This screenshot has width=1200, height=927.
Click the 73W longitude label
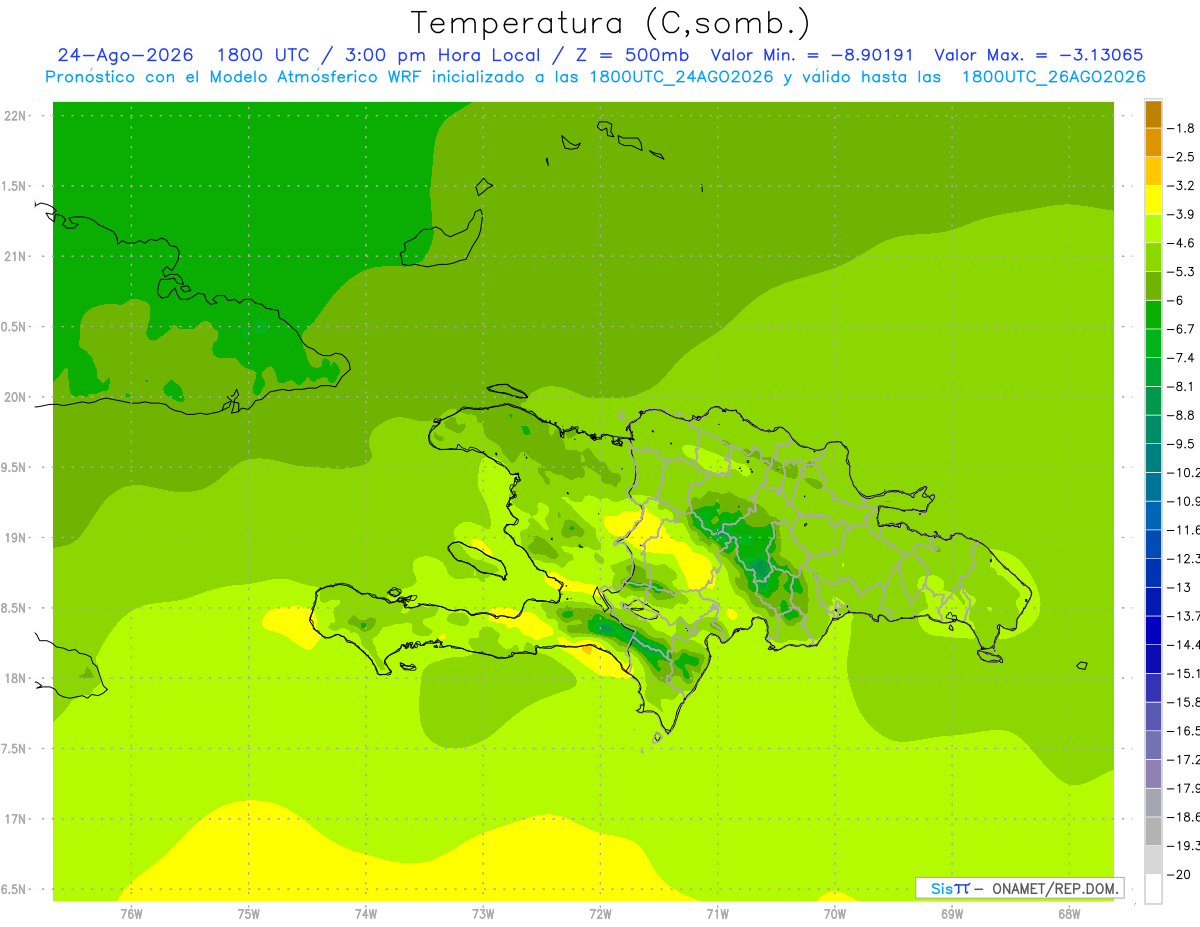tap(483, 913)
